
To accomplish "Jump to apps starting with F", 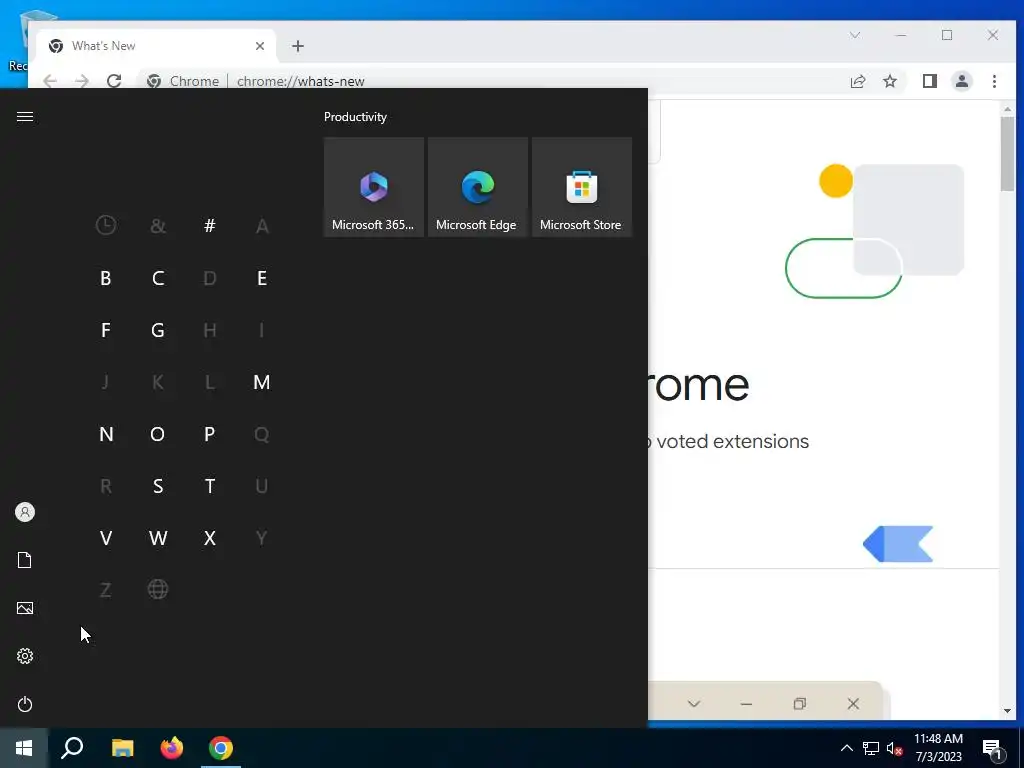I will click(106, 330).
